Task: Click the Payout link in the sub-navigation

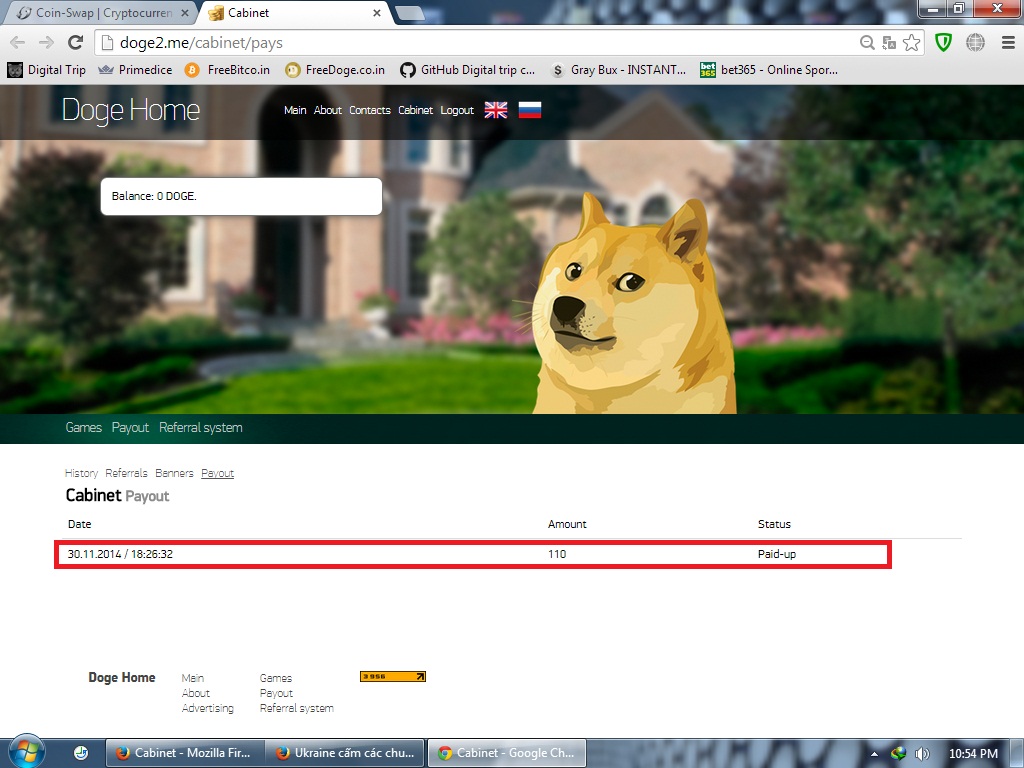Action: coord(217,473)
